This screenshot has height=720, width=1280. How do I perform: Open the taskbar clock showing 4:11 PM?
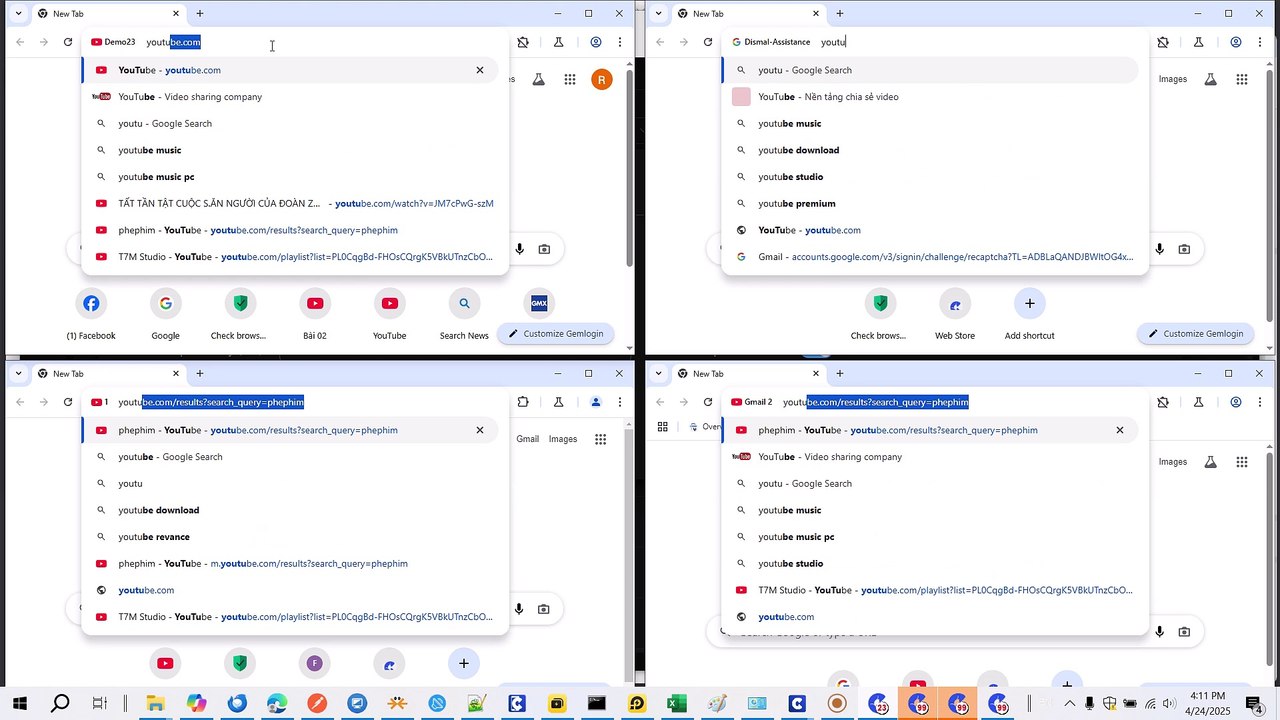coord(1208,704)
